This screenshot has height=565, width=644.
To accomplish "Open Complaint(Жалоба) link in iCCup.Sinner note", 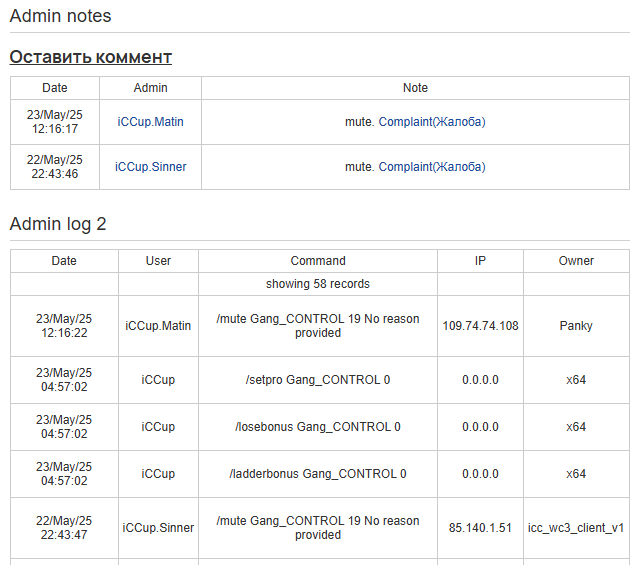I will (432, 167).
